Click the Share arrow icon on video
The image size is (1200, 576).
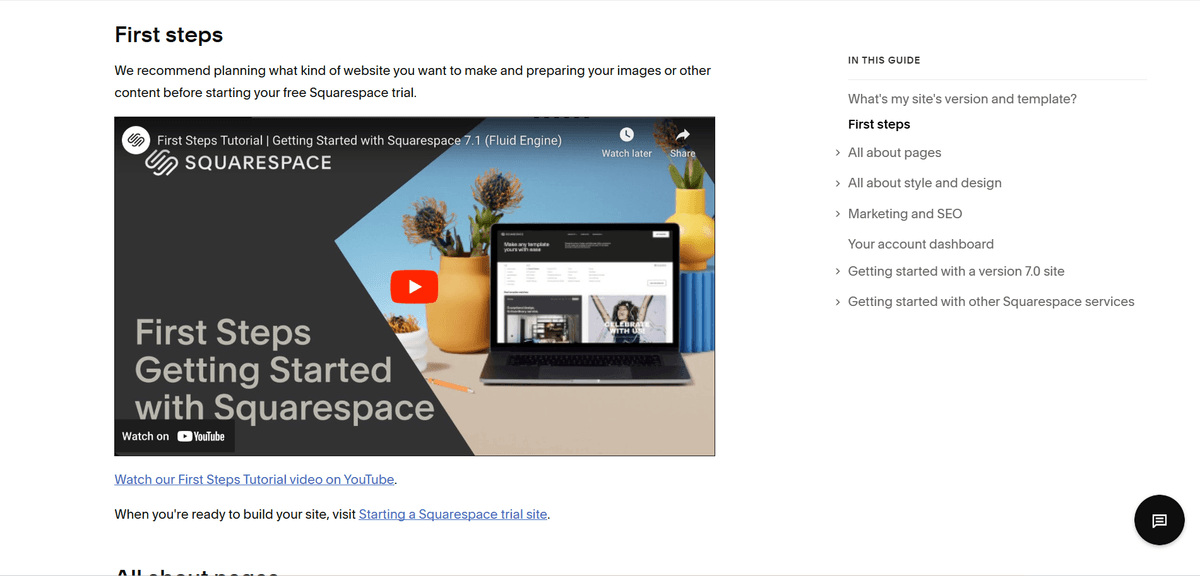[683, 134]
